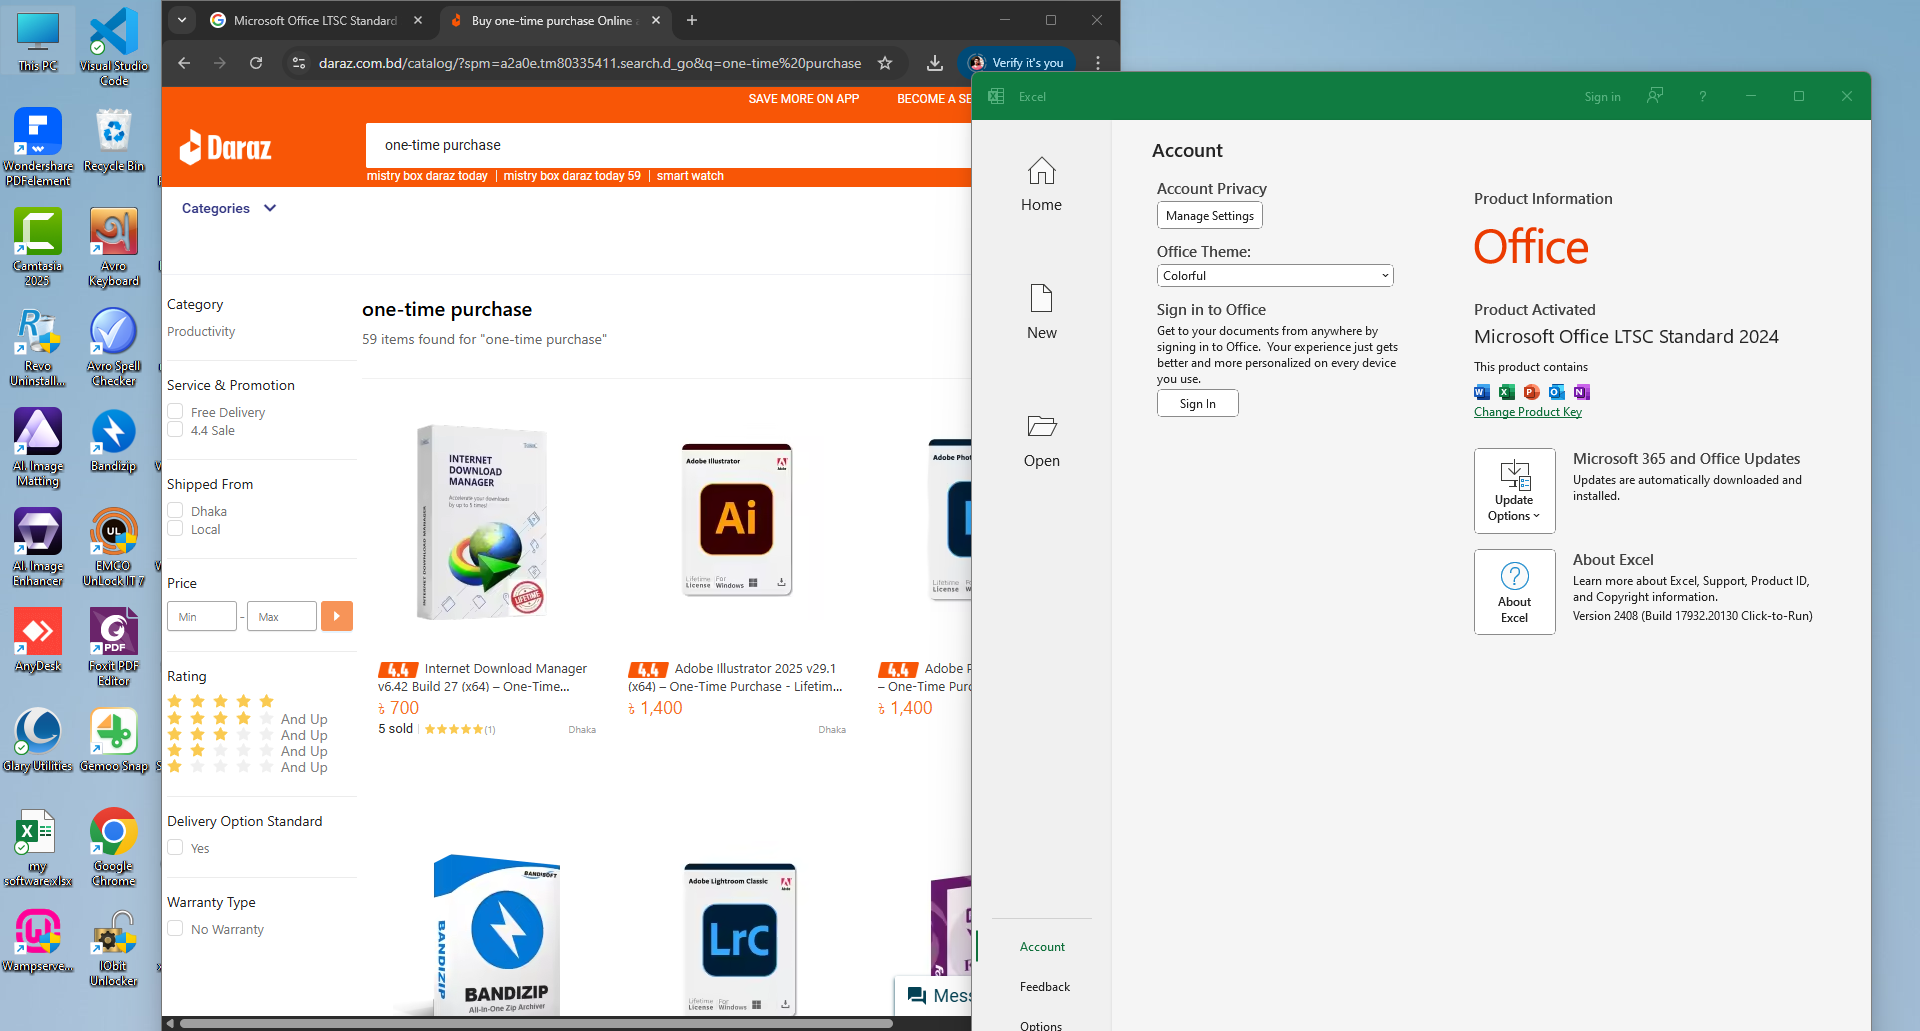Image resolution: width=1920 pixels, height=1031 pixels.
Task: Click Change Product Key link
Action: pyautogui.click(x=1528, y=412)
